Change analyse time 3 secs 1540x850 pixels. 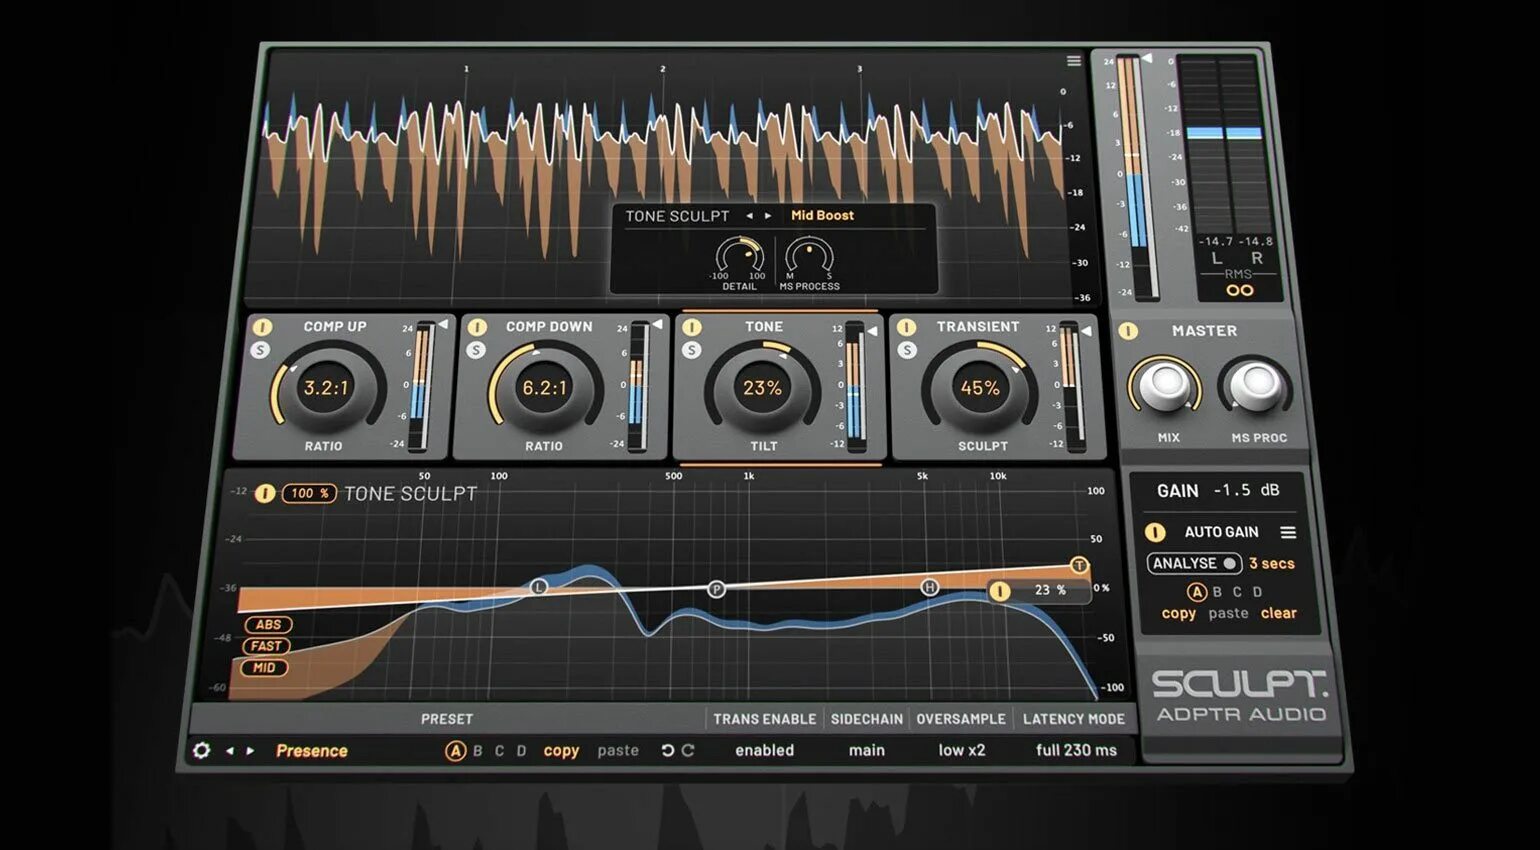tap(1271, 564)
